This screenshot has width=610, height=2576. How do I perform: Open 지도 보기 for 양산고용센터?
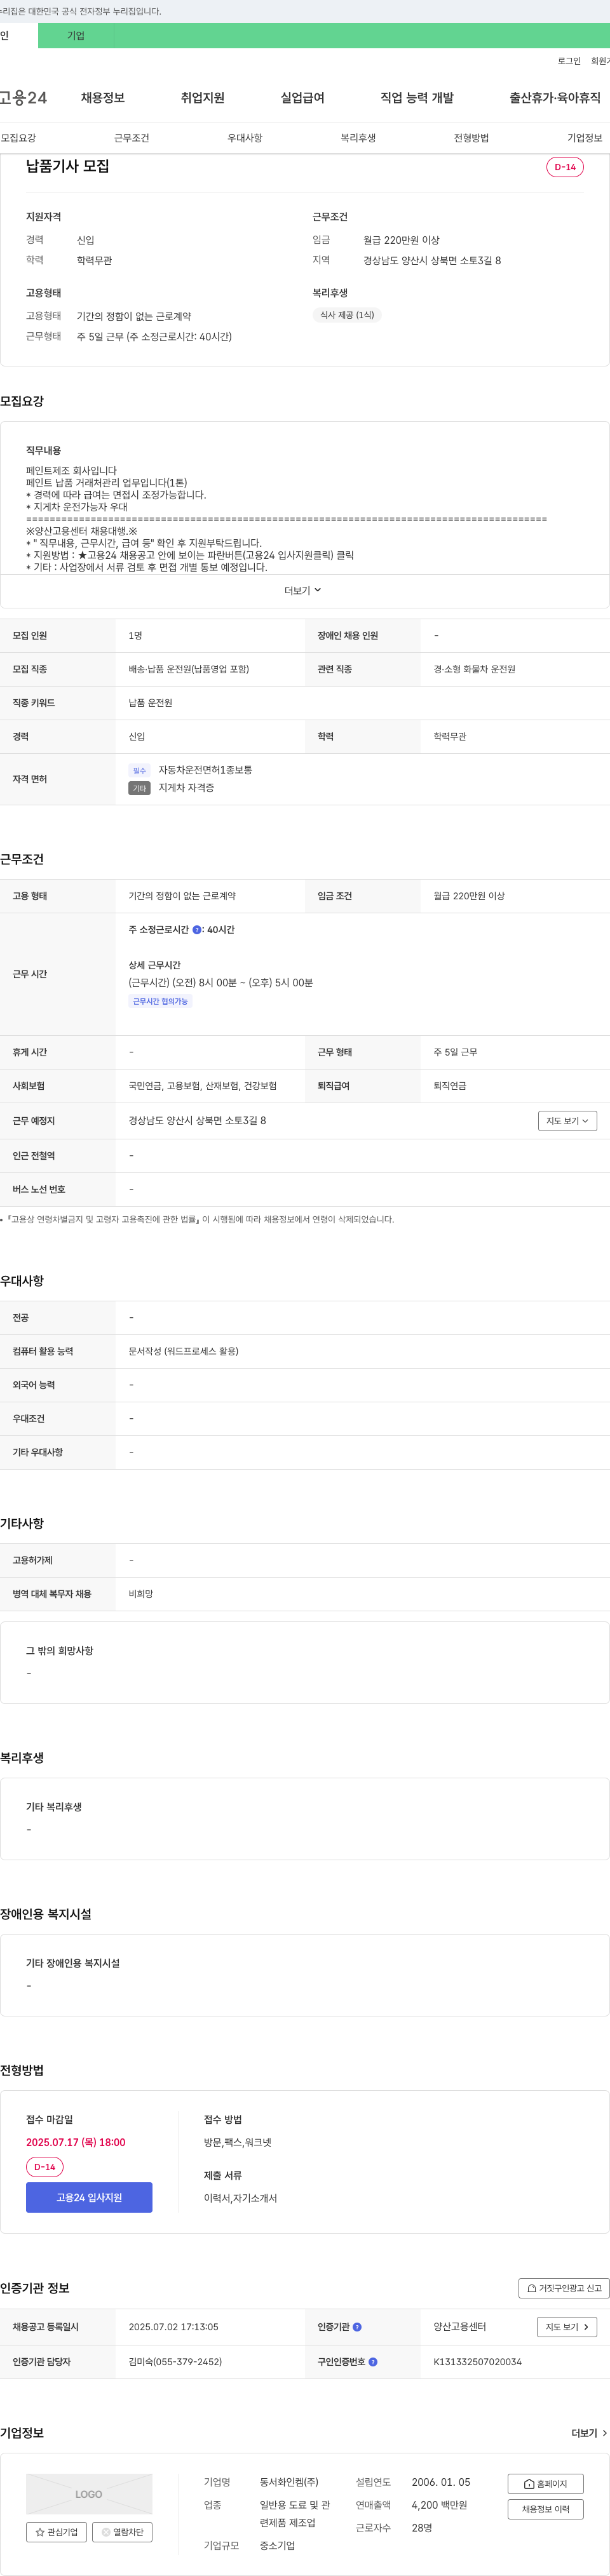point(567,2327)
